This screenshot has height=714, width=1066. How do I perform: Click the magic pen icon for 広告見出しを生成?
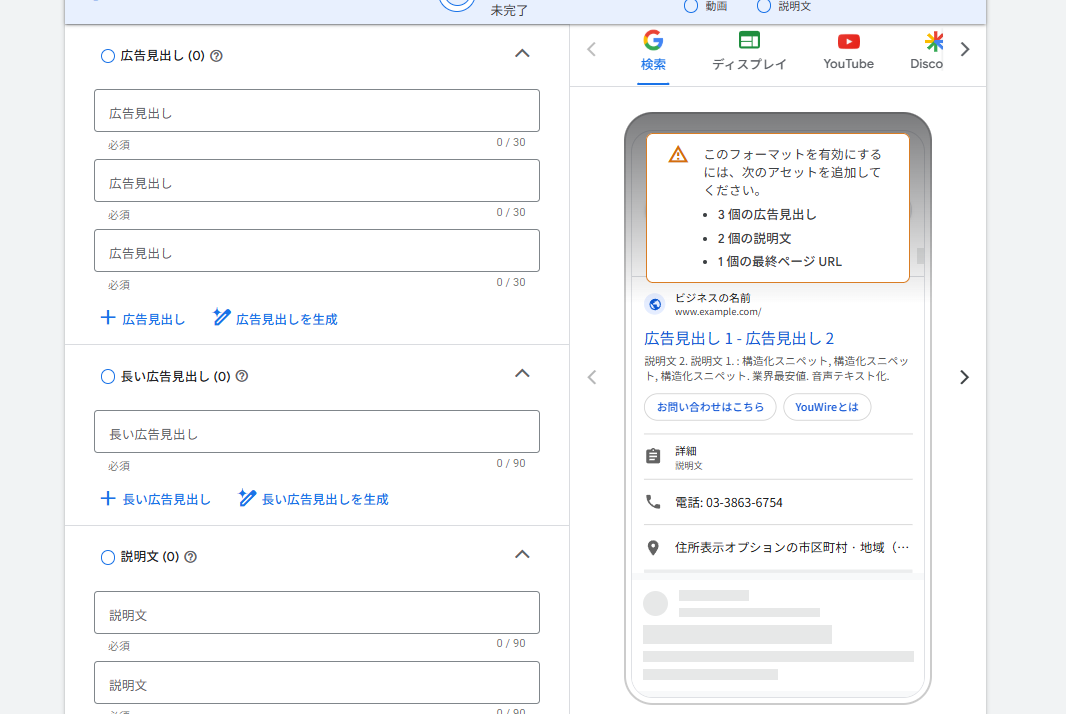(x=222, y=317)
